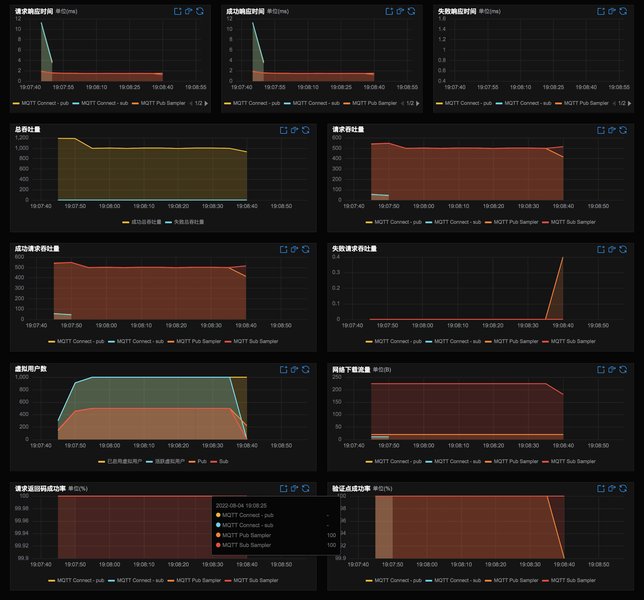Toggle MQTT Pub Sampler in 验证点成功率 legend

point(511,581)
